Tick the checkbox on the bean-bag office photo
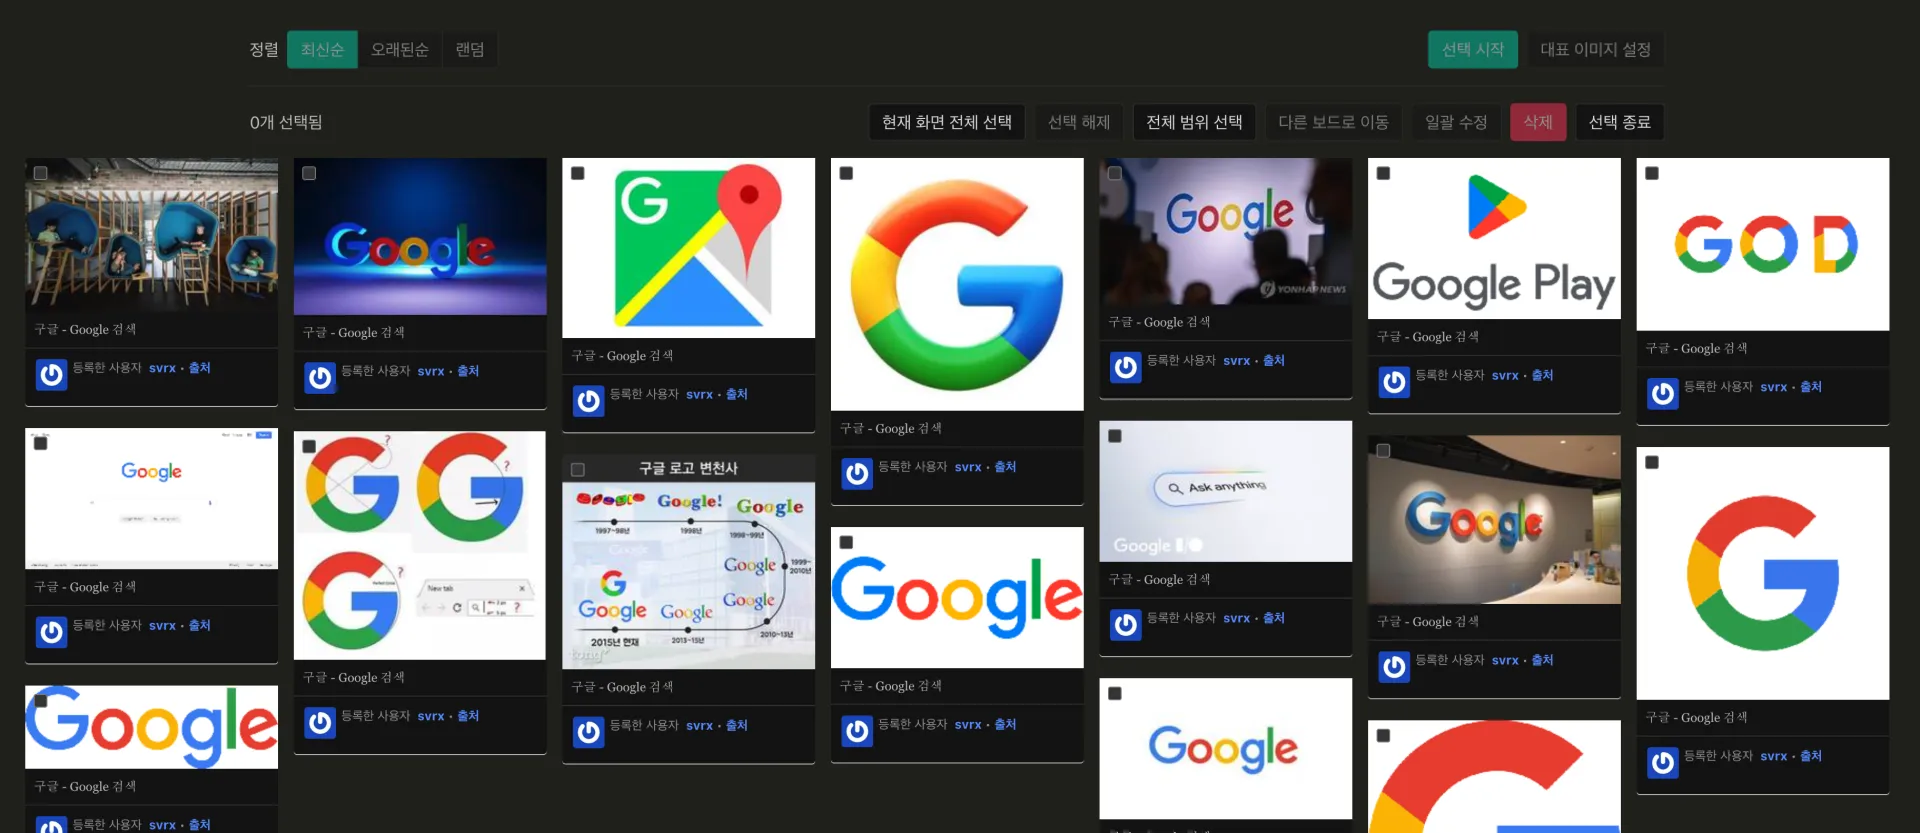 click(41, 173)
